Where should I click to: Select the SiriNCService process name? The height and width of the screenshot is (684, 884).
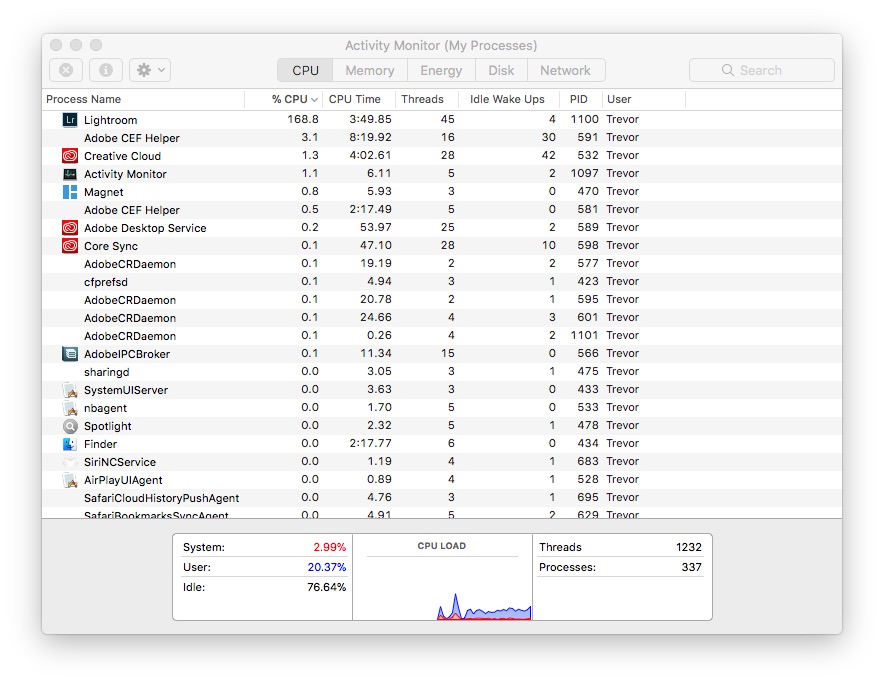coord(120,462)
